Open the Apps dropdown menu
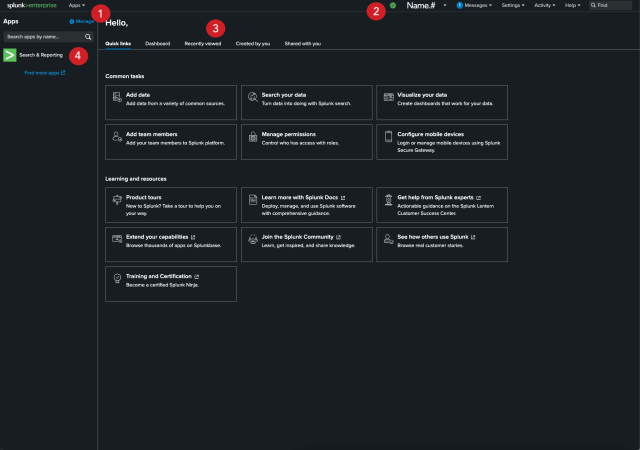 tap(77, 5)
